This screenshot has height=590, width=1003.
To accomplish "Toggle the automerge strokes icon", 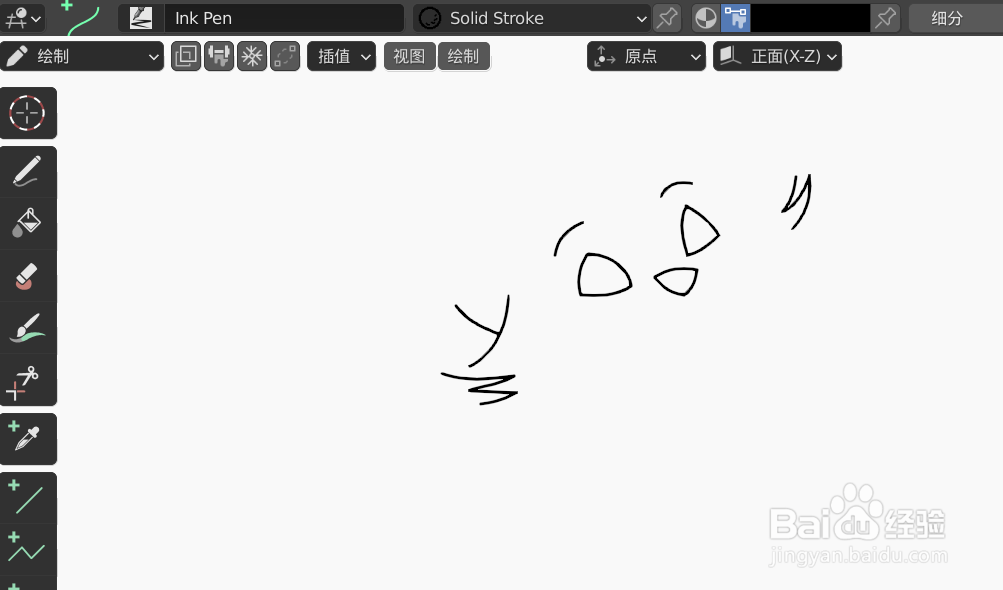I will [x=285, y=56].
